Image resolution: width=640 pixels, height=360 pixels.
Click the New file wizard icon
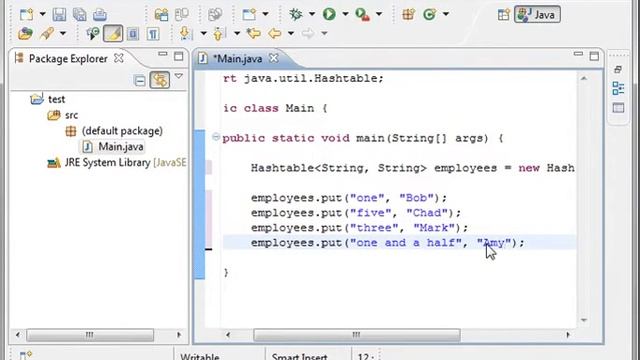[x=27, y=15]
